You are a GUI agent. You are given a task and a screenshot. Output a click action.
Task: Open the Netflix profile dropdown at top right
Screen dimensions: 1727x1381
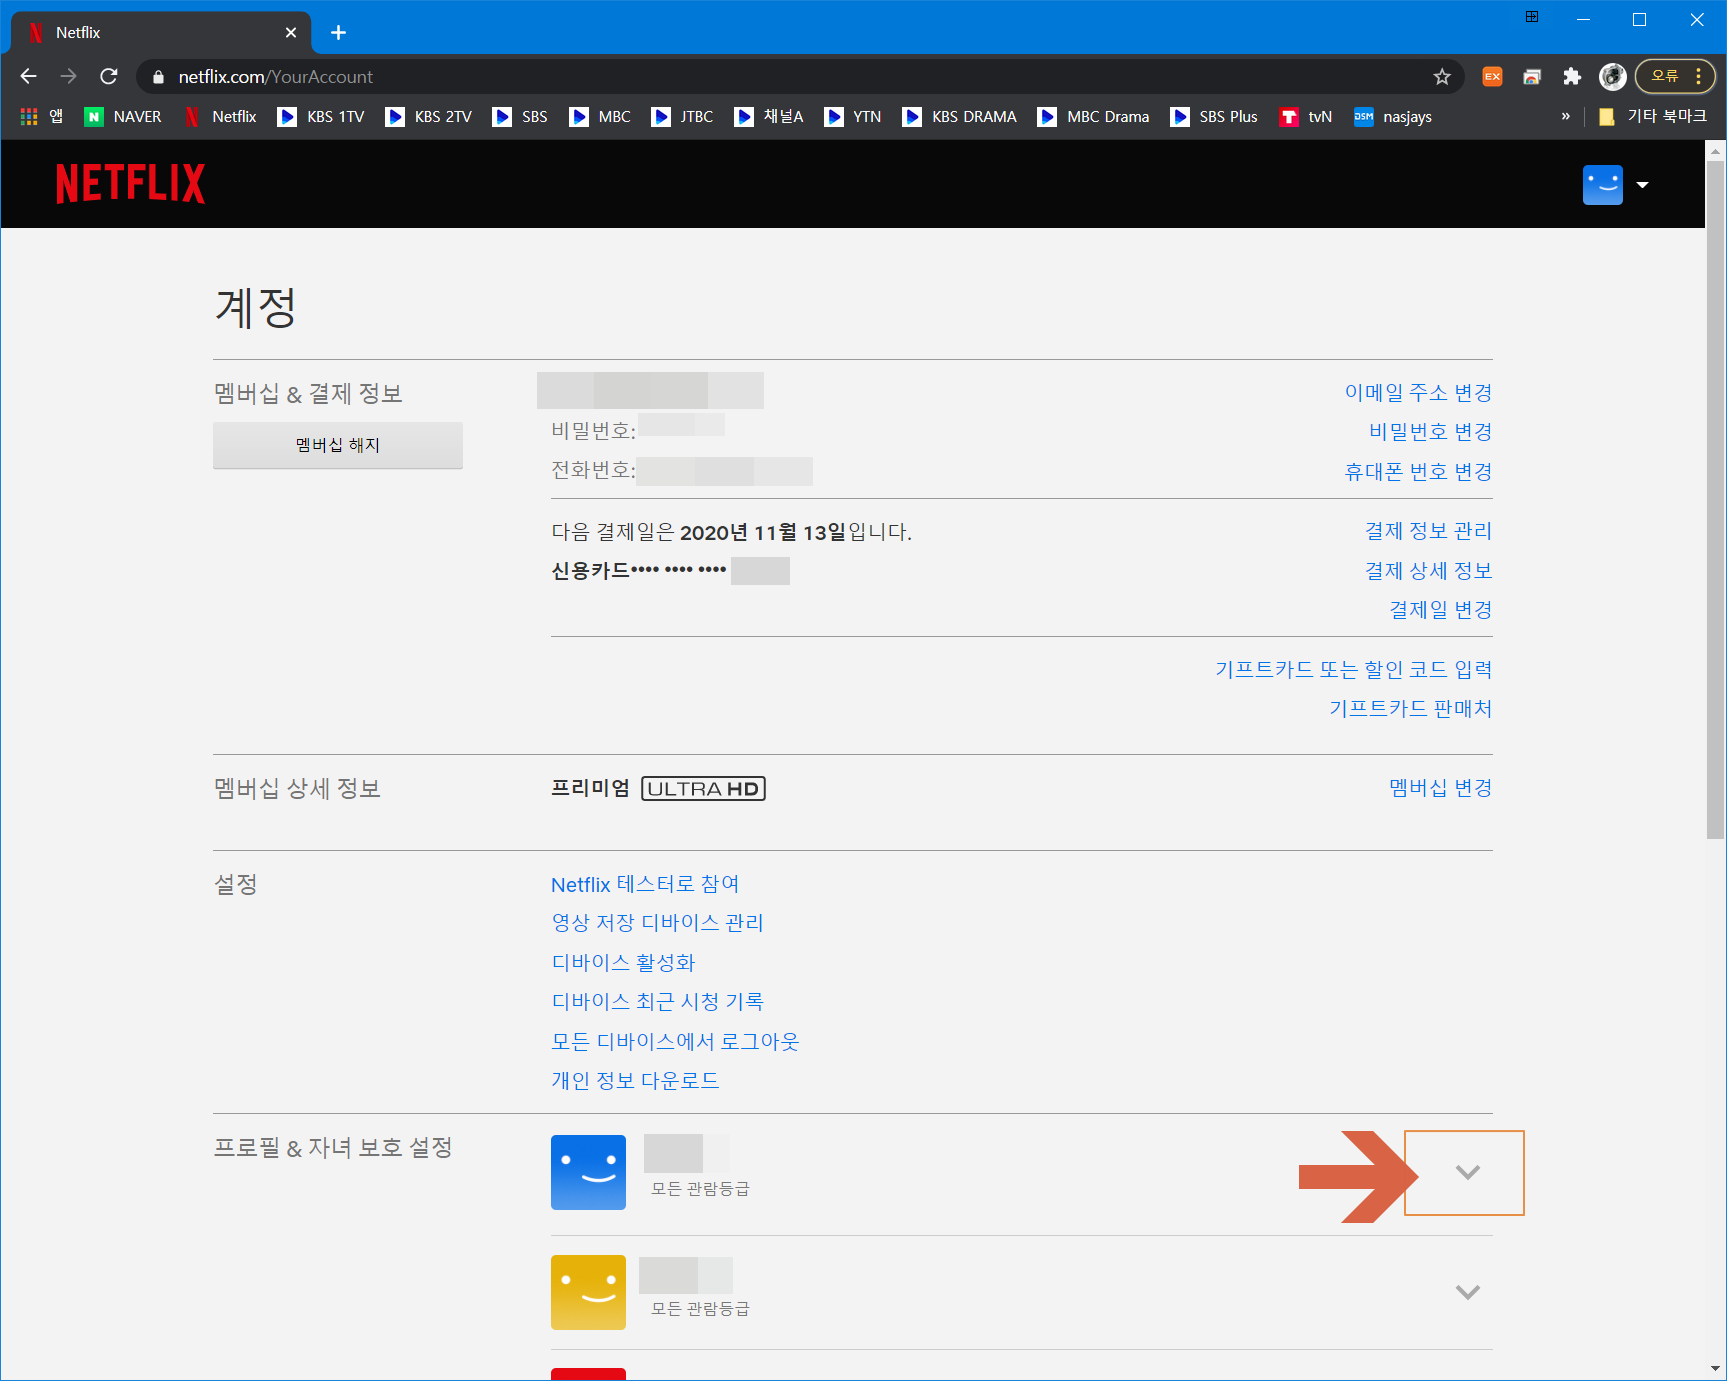pos(1616,185)
